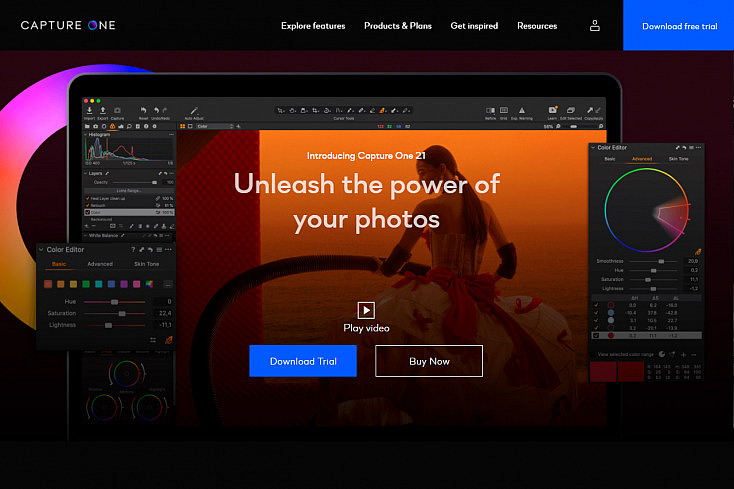This screenshot has width=734, height=489.
Task: Click the Edit Selected icon
Action: 571,110
